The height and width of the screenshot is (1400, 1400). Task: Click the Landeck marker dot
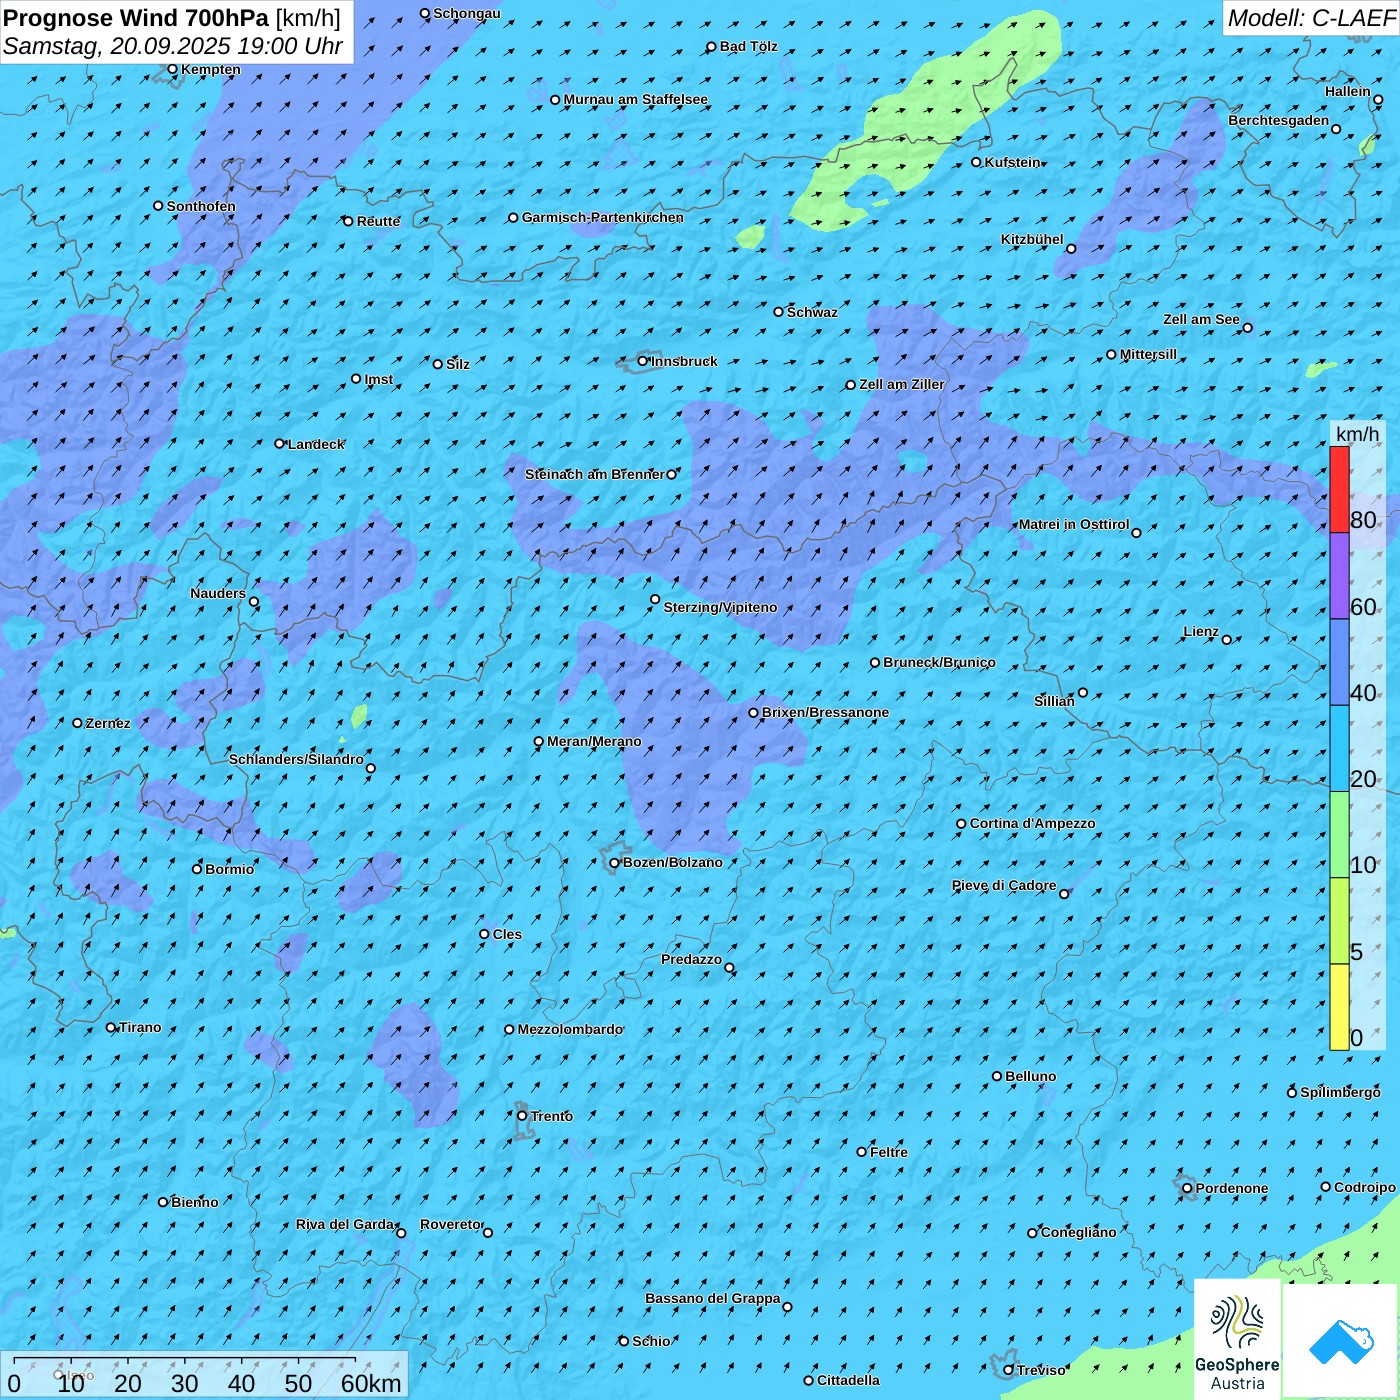[280, 444]
